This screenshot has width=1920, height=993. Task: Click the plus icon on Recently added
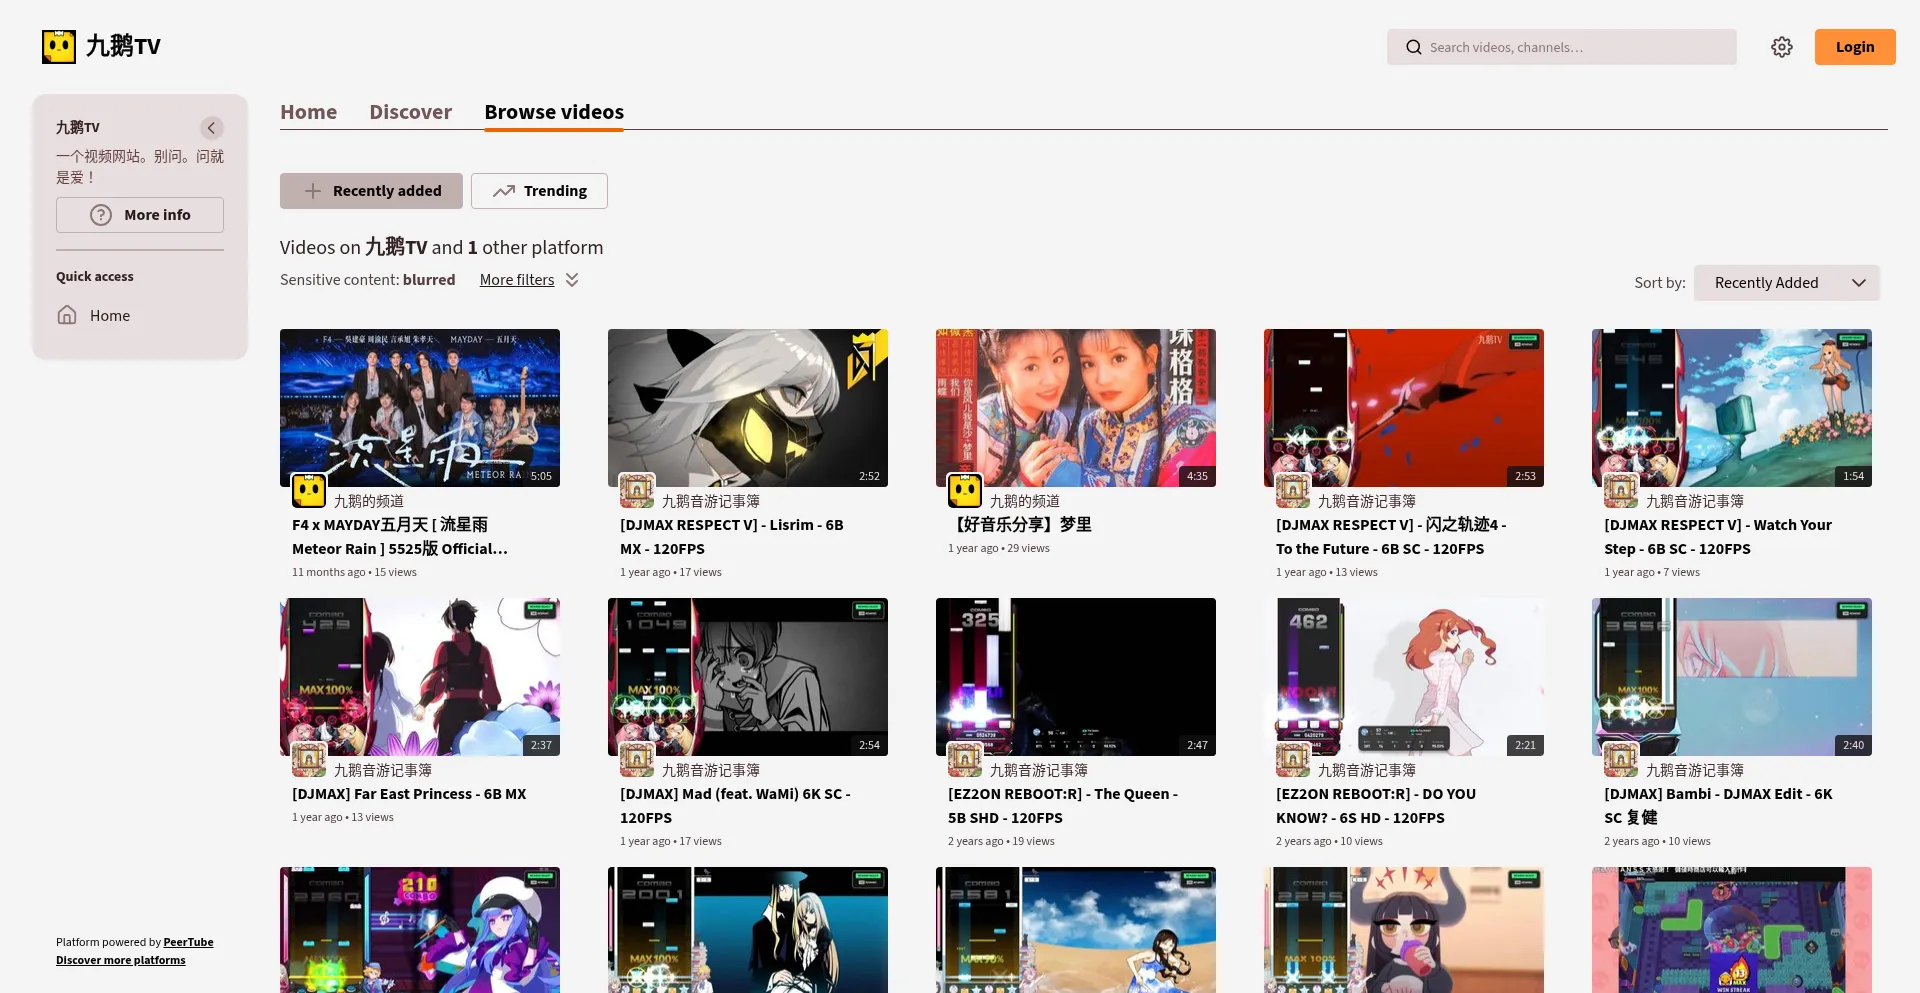coord(313,191)
